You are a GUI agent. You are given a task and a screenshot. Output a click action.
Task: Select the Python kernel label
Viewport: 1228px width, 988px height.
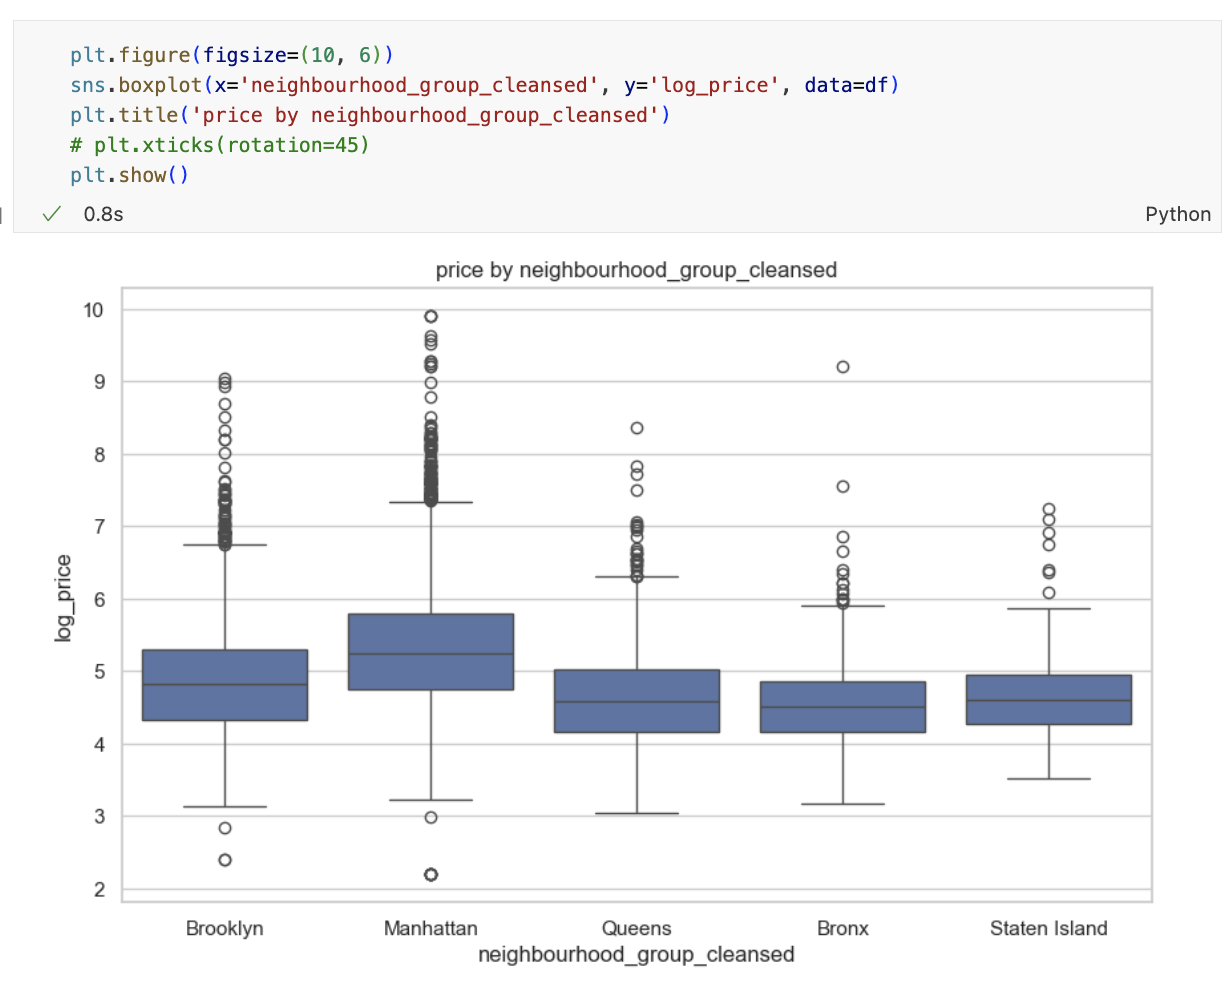[1178, 213]
